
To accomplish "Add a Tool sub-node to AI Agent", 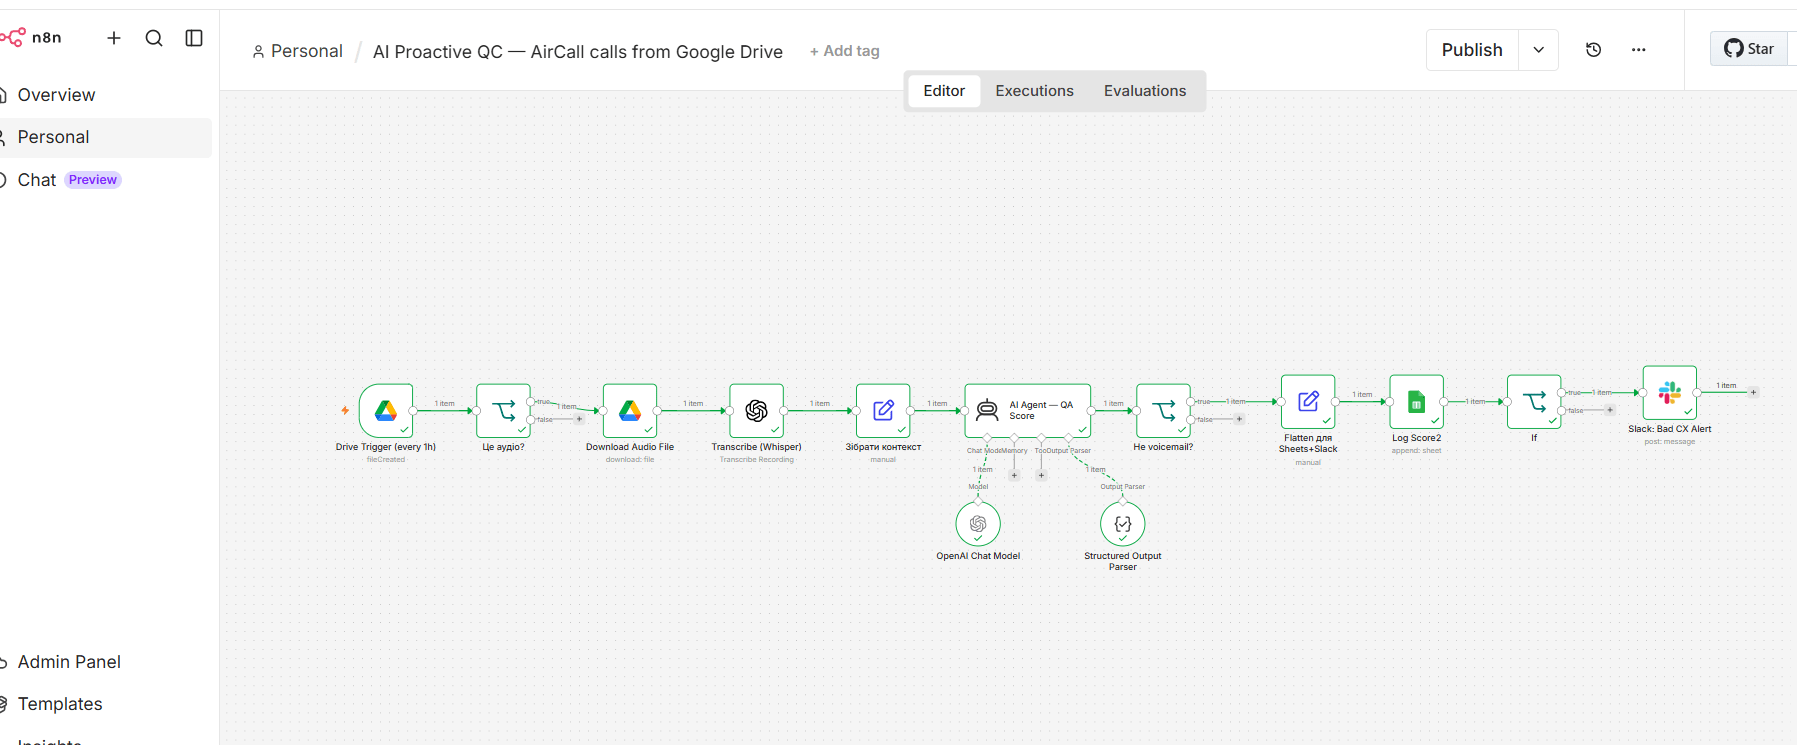I will pos(1041,475).
